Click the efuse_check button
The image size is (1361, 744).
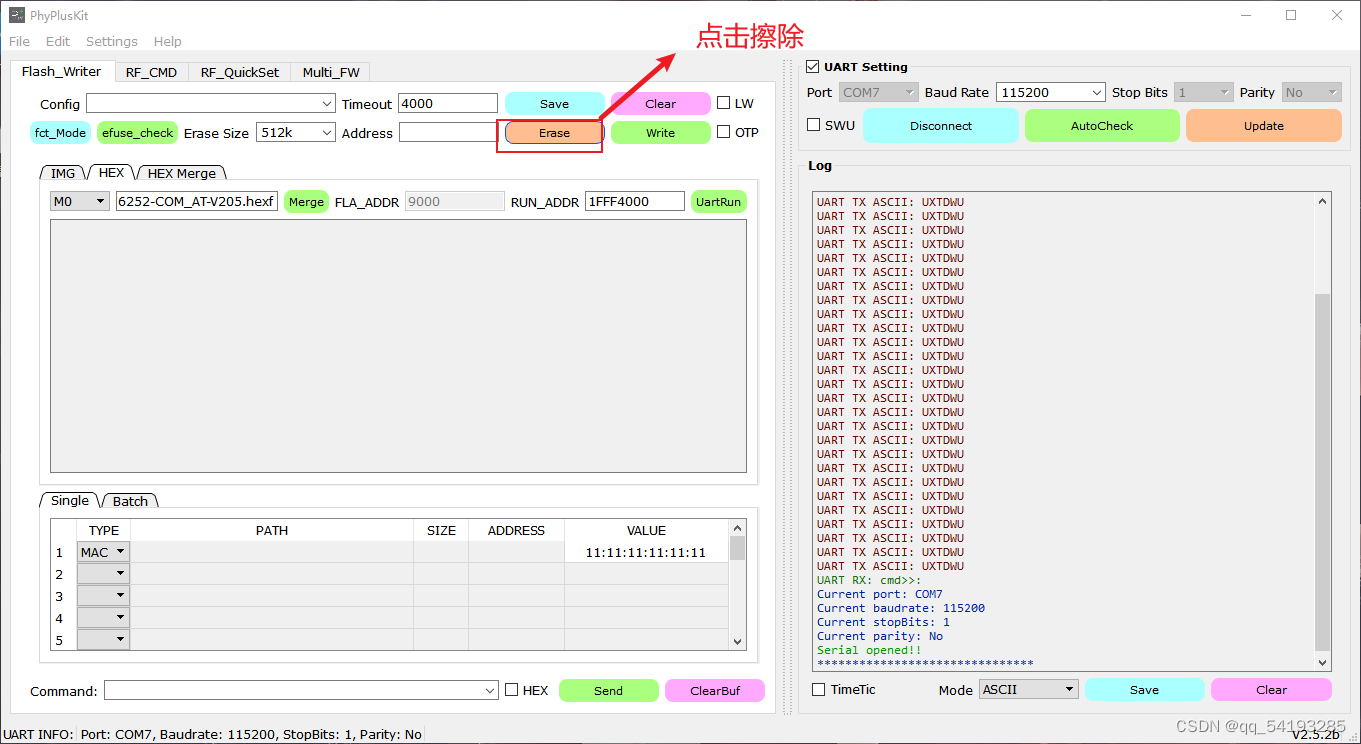138,132
